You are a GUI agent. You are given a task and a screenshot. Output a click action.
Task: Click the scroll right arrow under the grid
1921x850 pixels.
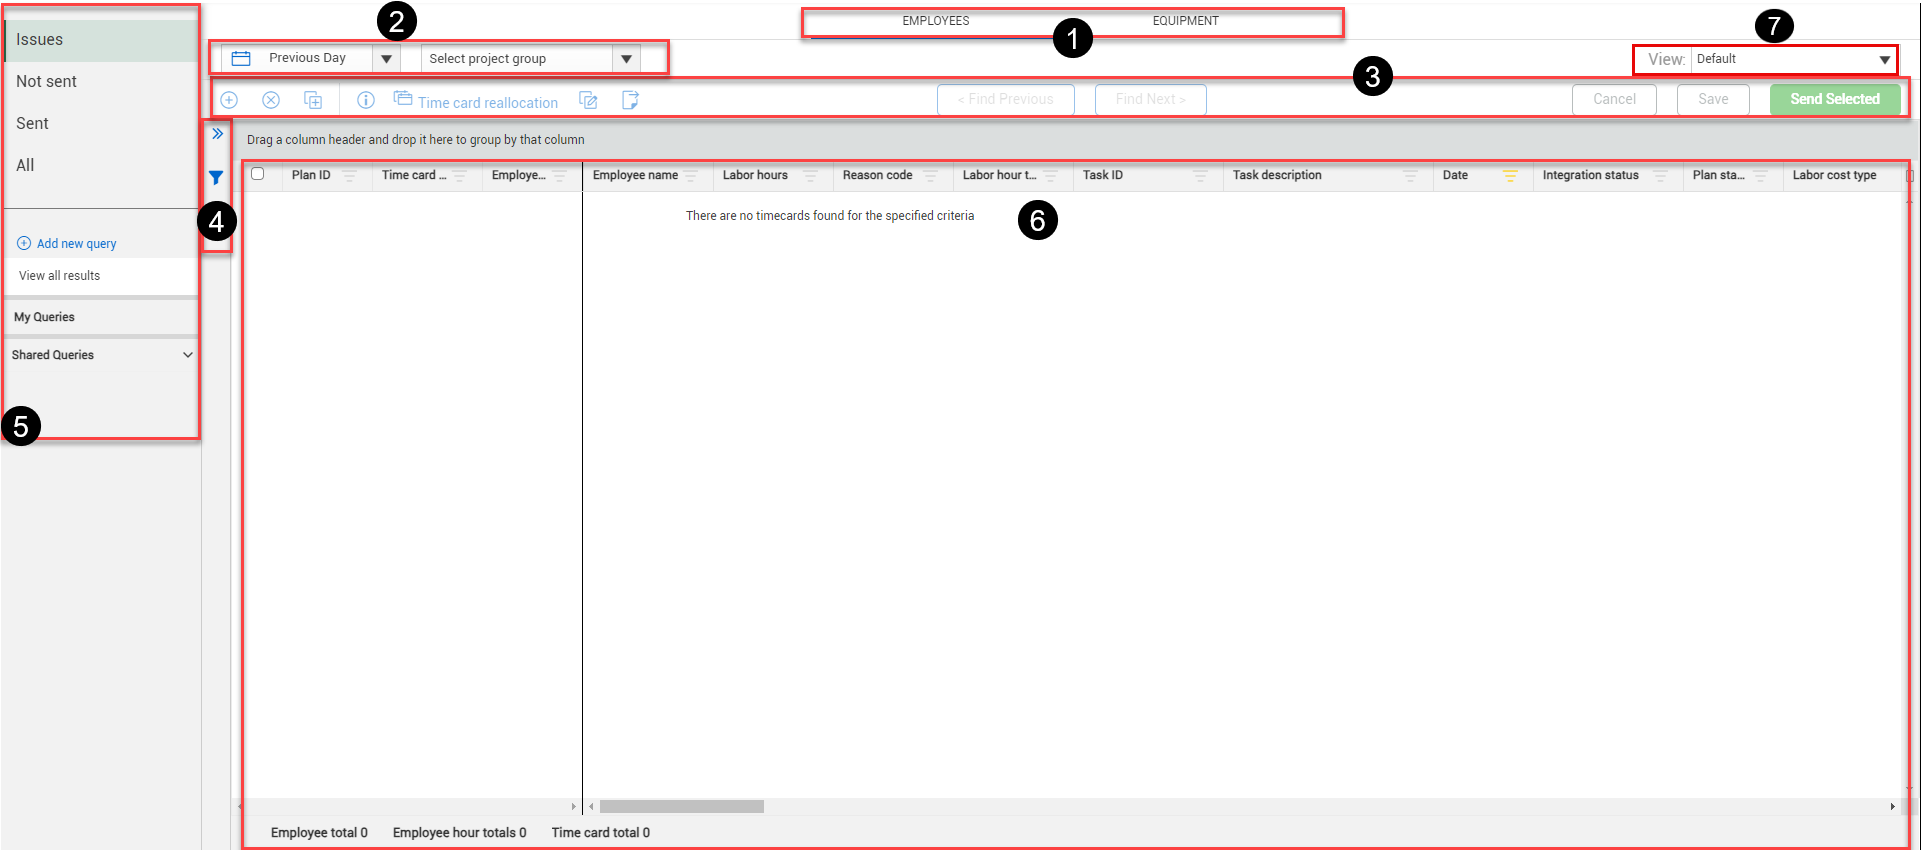pos(1892,807)
